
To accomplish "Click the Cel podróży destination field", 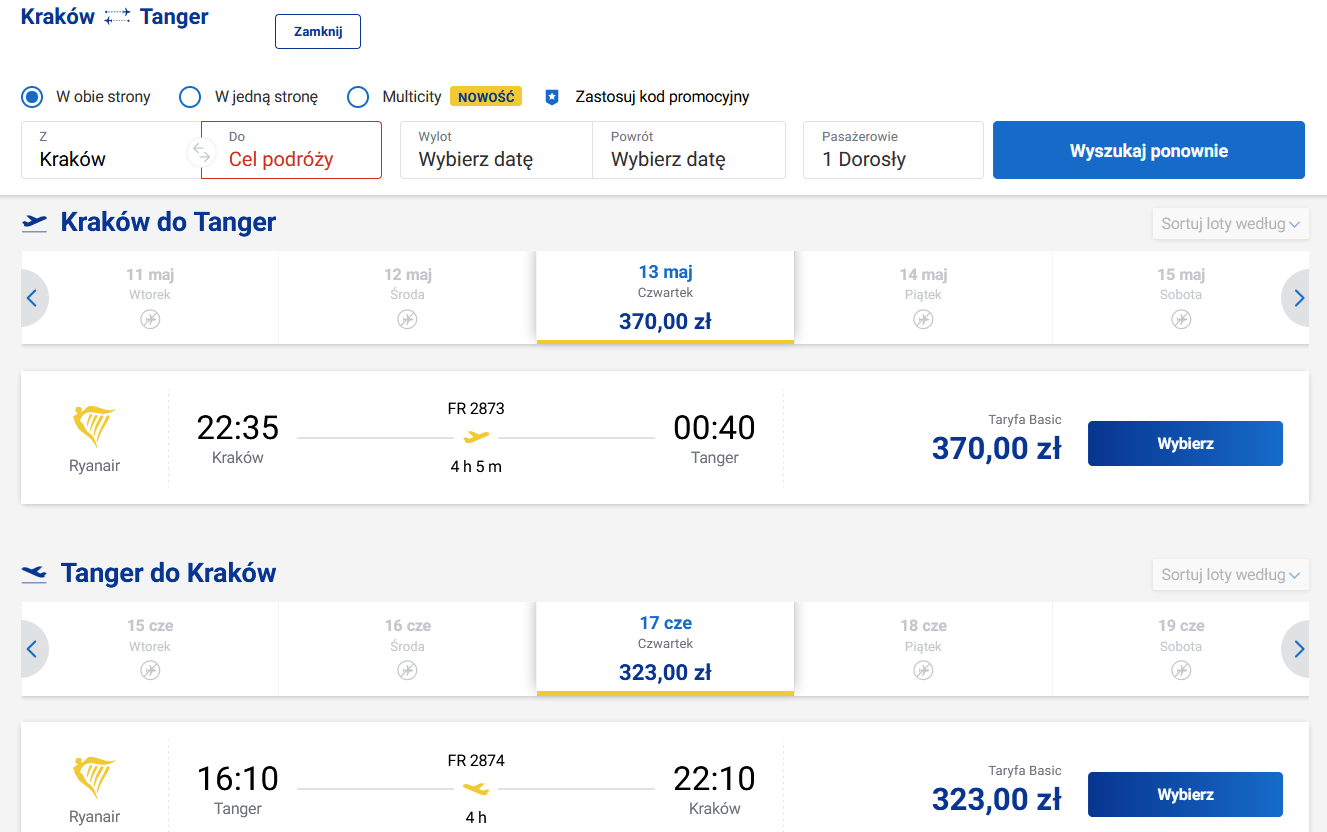I will (291, 150).
